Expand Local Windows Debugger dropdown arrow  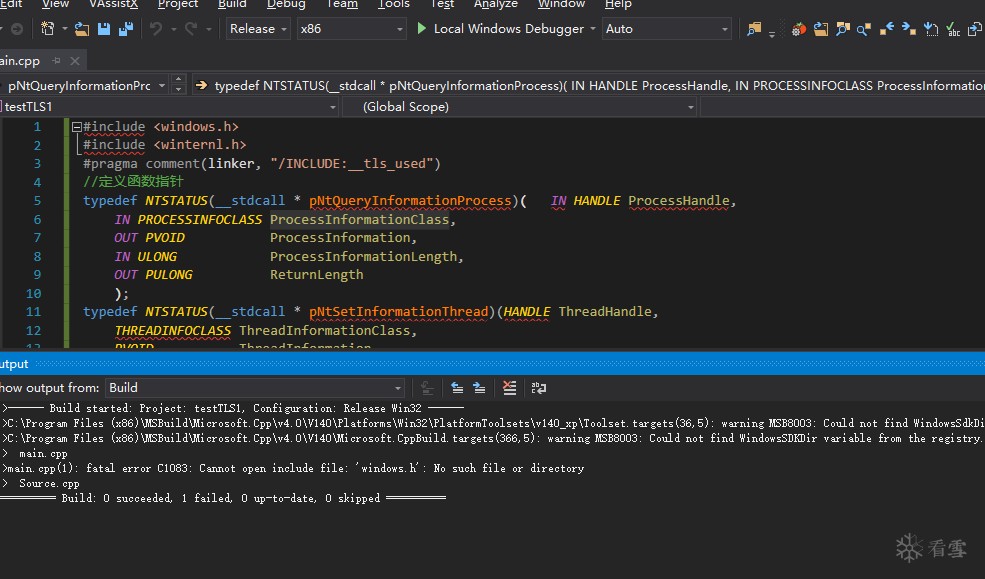[x=592, y=29]
